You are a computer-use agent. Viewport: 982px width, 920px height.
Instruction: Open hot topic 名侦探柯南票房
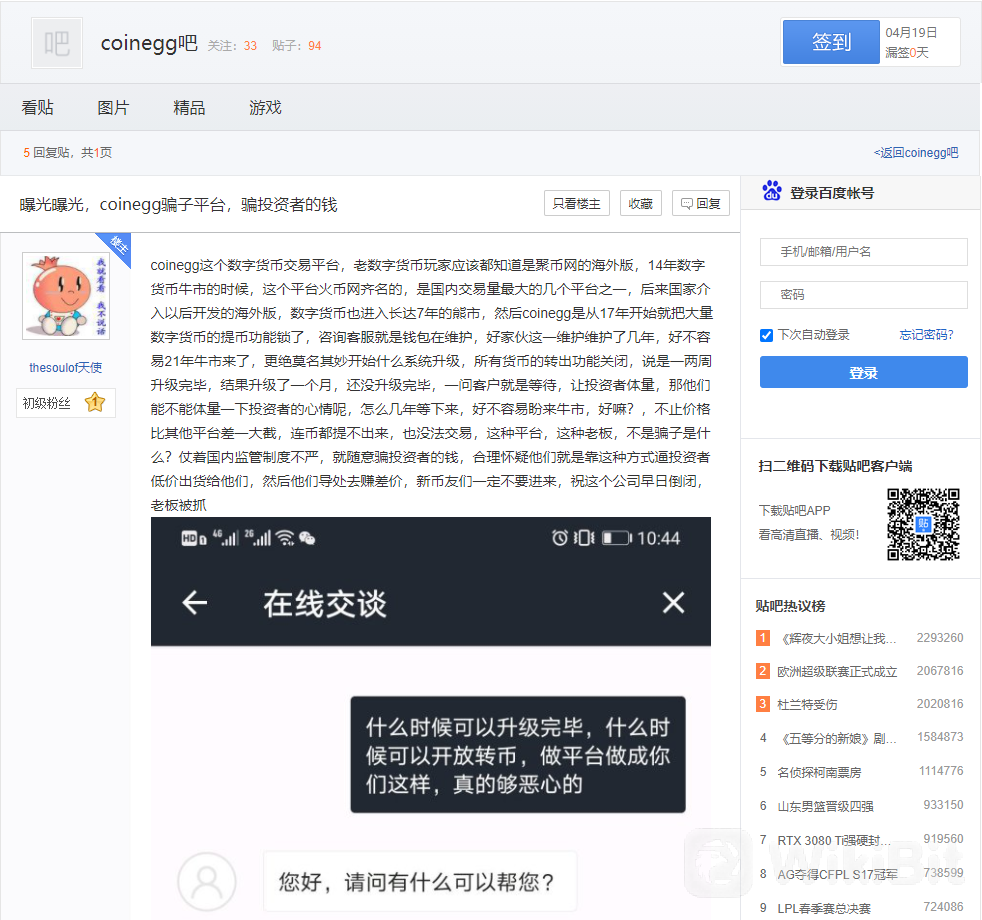[x=819, y=773]
